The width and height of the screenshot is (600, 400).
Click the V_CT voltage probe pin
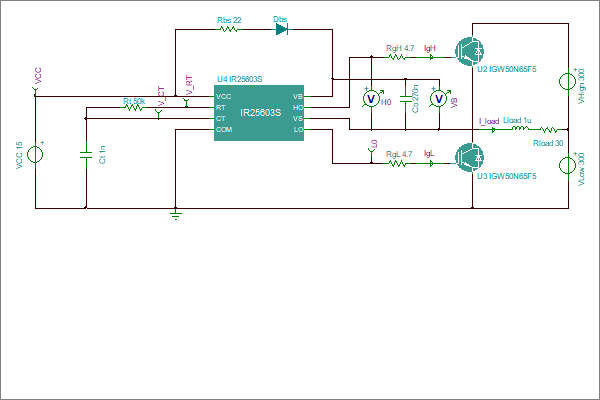click(x=158, y=114)
